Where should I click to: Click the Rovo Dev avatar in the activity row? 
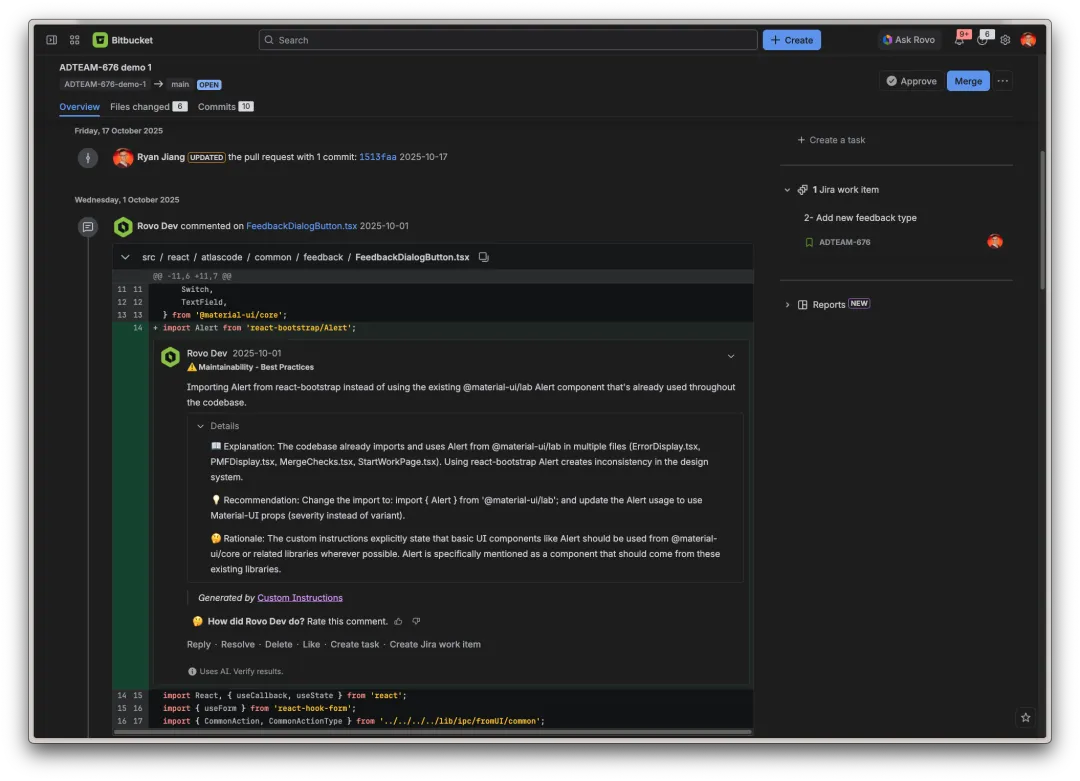(123, 227)
